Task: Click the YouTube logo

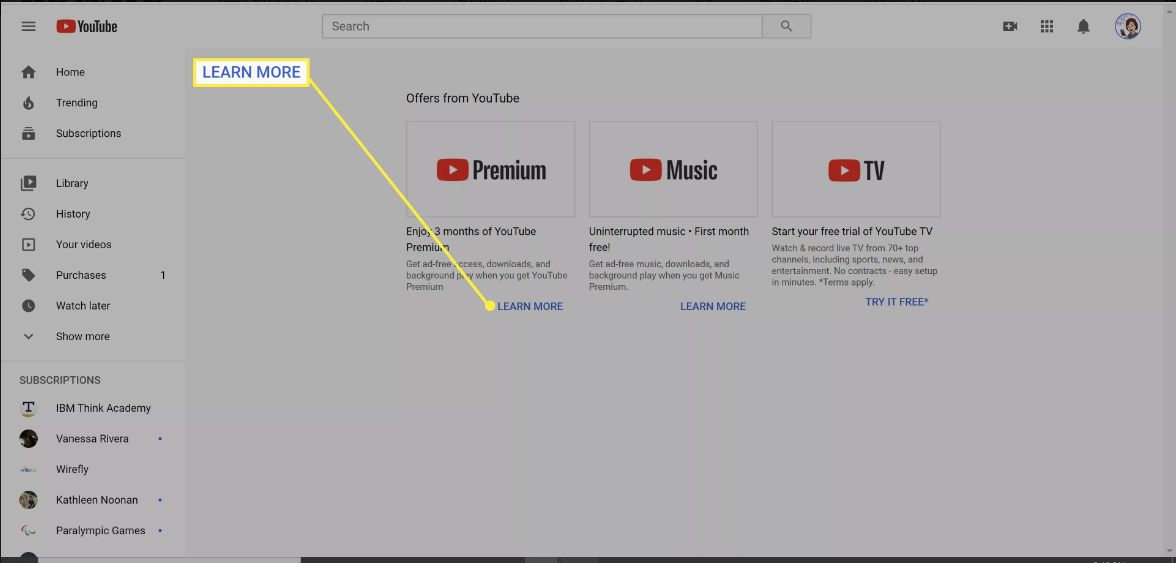Action: coord(87,27)
